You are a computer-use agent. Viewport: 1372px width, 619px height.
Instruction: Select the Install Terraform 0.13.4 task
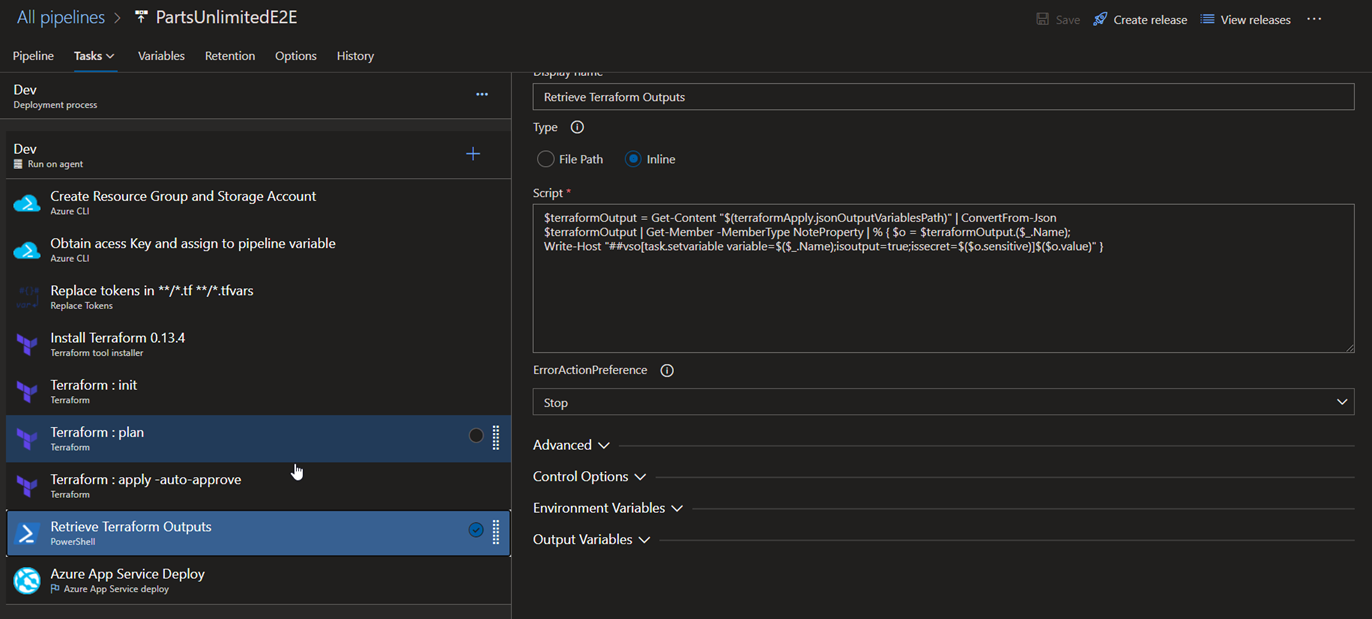pos(258,344)
